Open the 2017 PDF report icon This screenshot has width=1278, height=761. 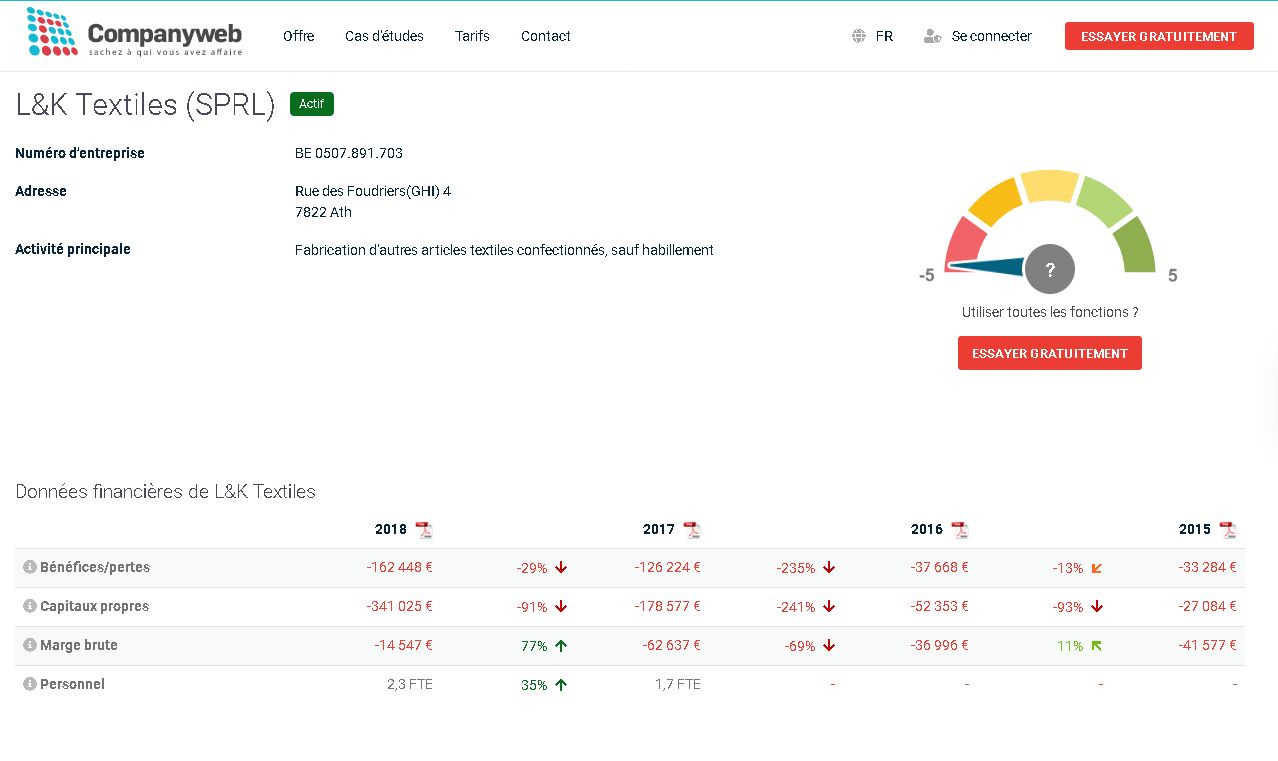(x=692, y=530)
